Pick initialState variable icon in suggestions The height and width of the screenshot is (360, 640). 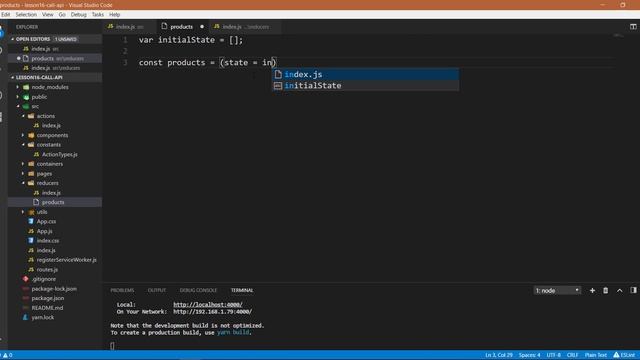click(x=278, y=86)
